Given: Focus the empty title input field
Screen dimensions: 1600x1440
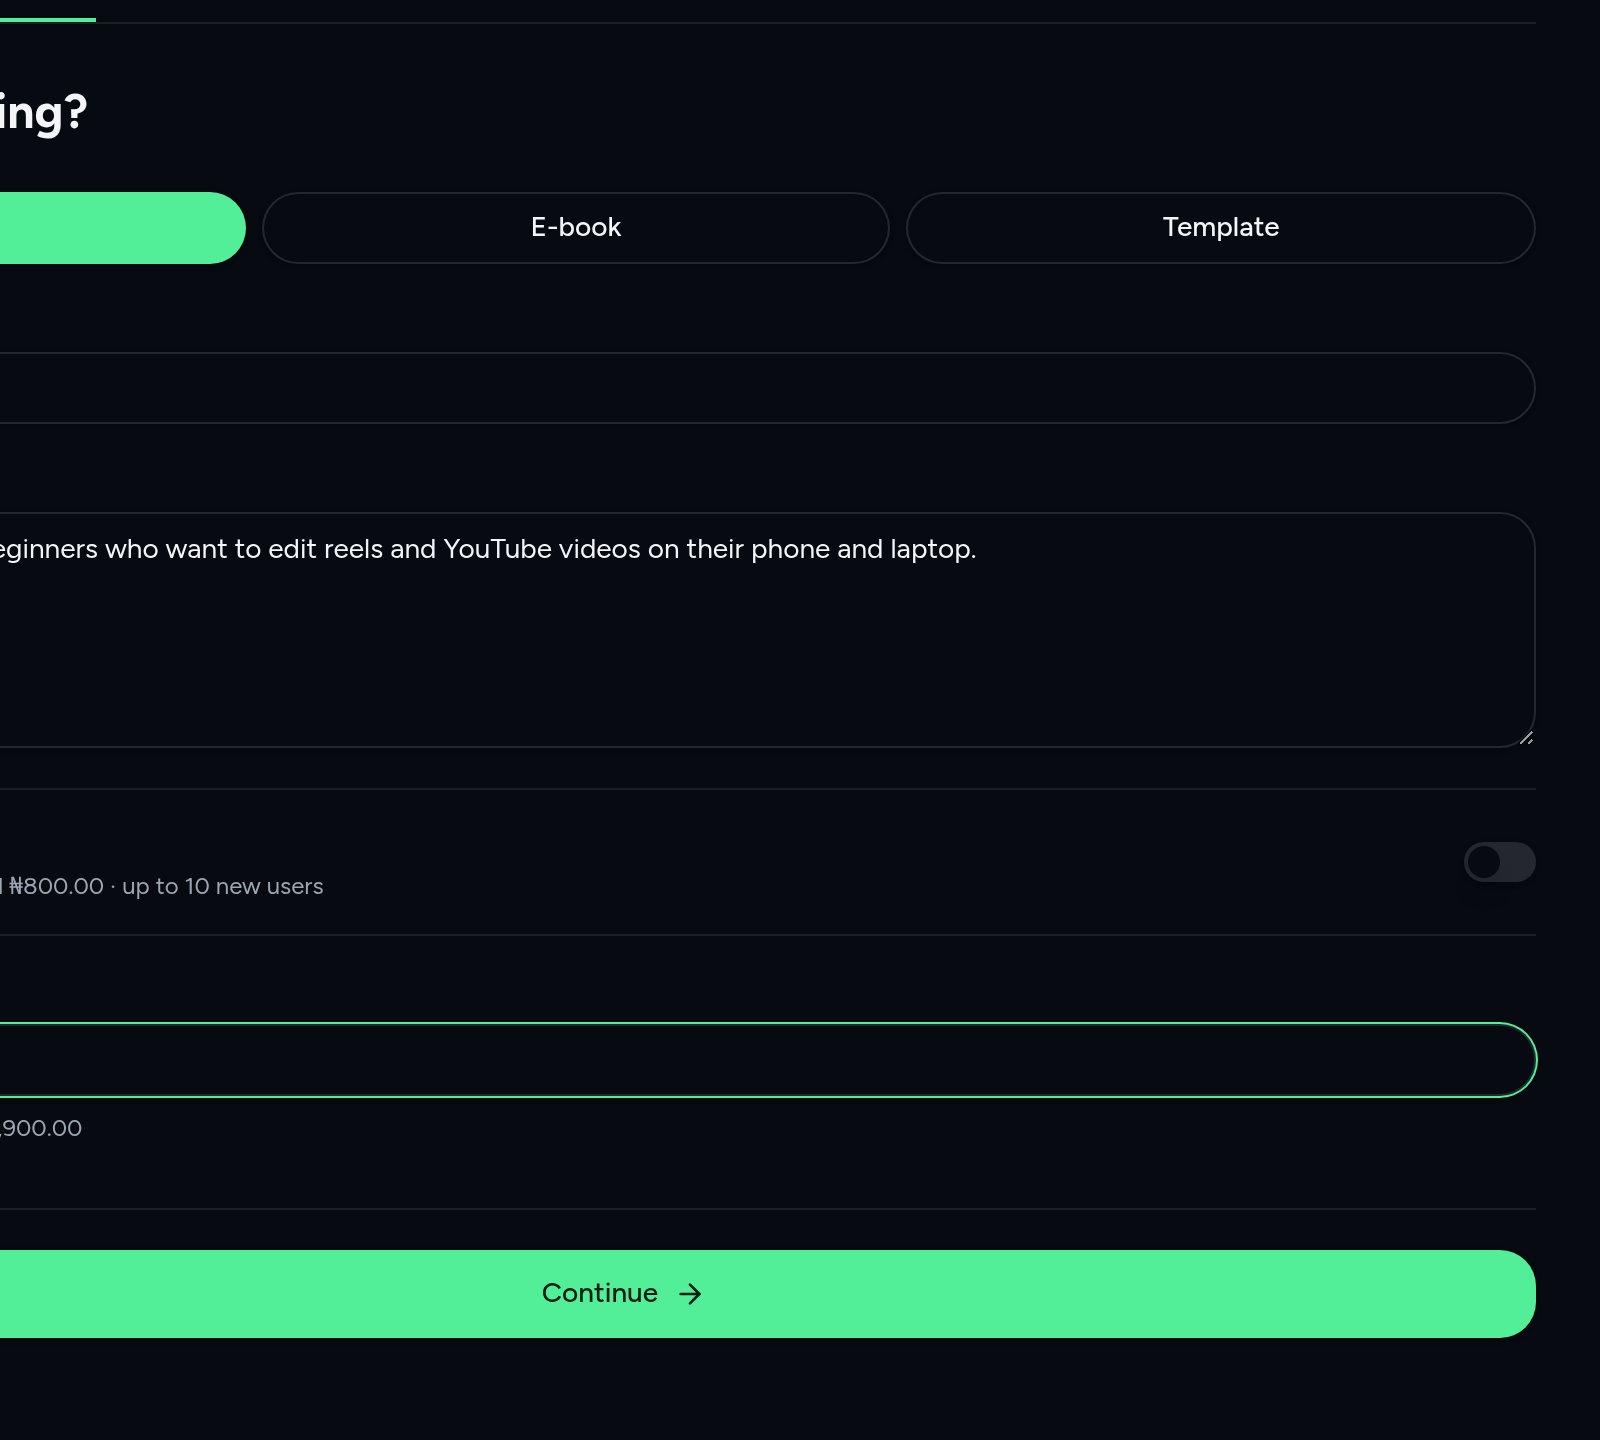Looking at the screenshot, I should click(767, 388).
